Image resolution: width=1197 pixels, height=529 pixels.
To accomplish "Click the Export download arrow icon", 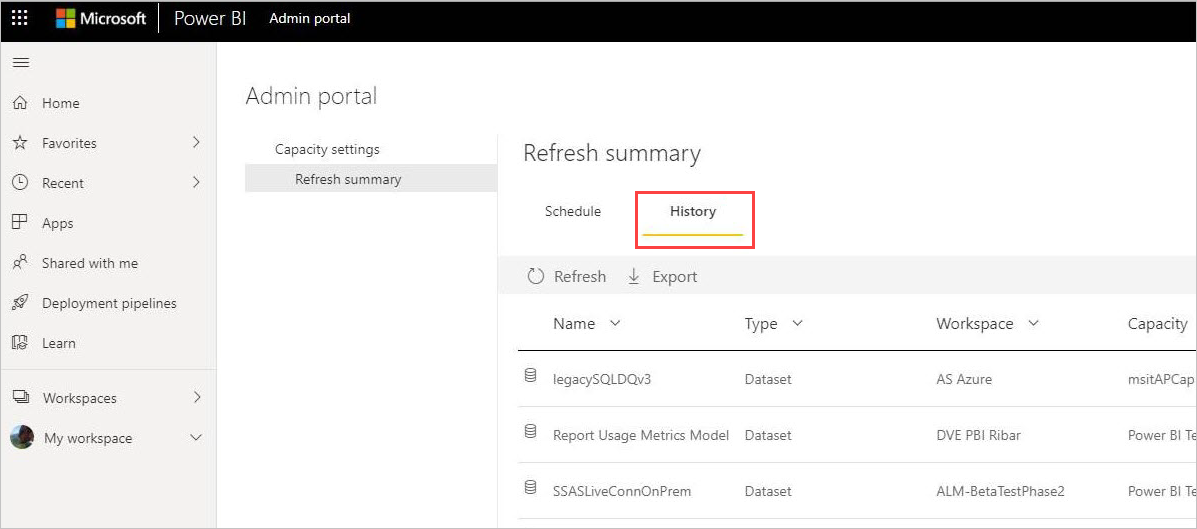I will [x=634, y=276].
